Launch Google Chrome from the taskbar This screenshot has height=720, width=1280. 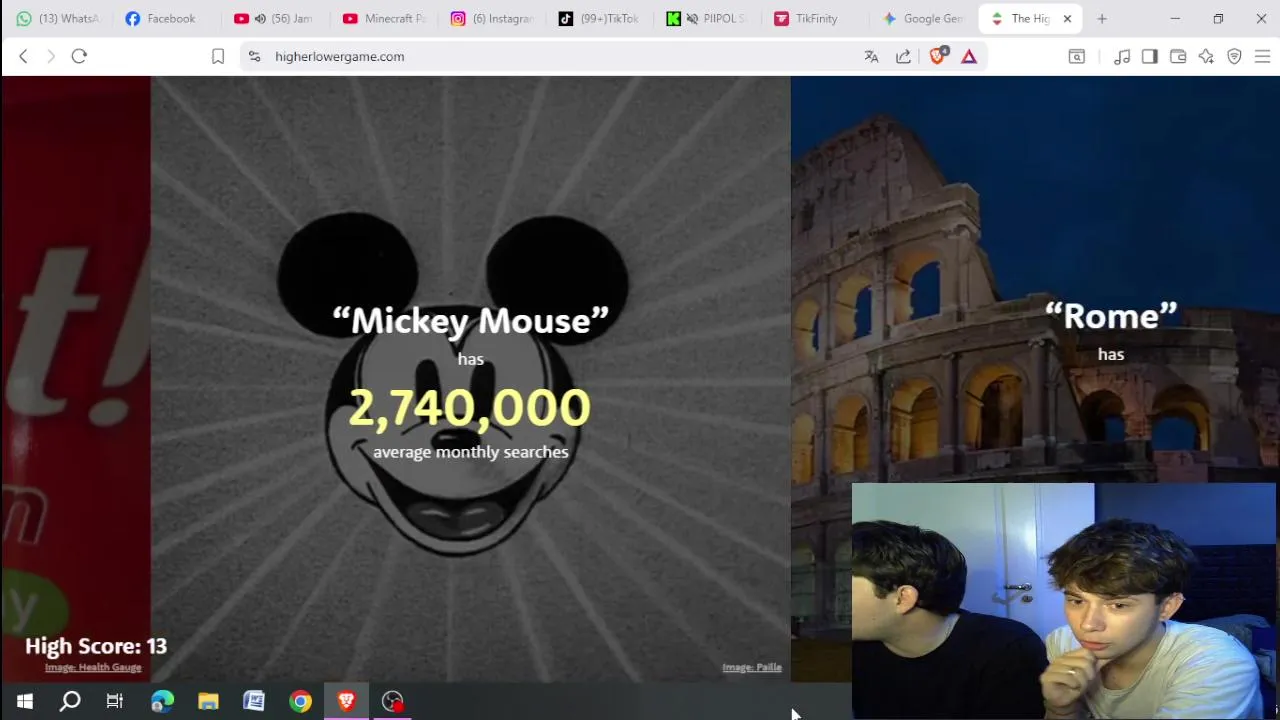300,702
